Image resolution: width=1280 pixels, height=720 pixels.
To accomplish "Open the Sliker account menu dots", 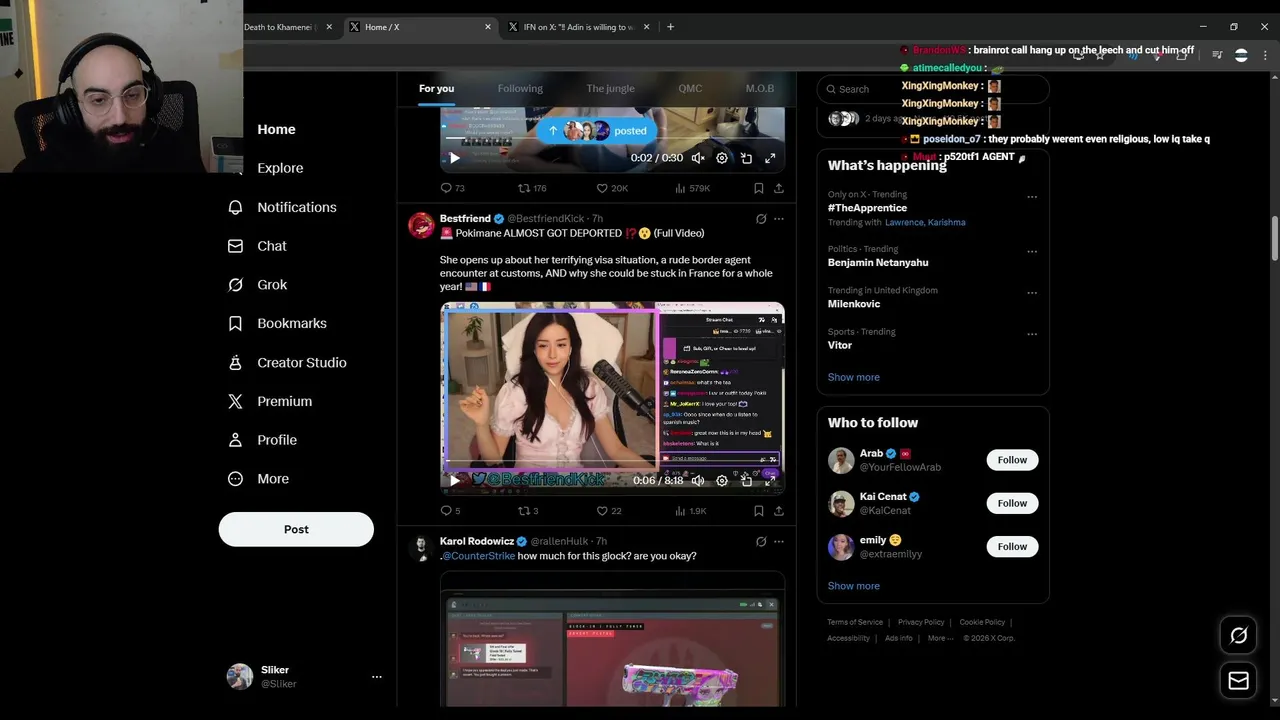I will (x=377, y=677).
